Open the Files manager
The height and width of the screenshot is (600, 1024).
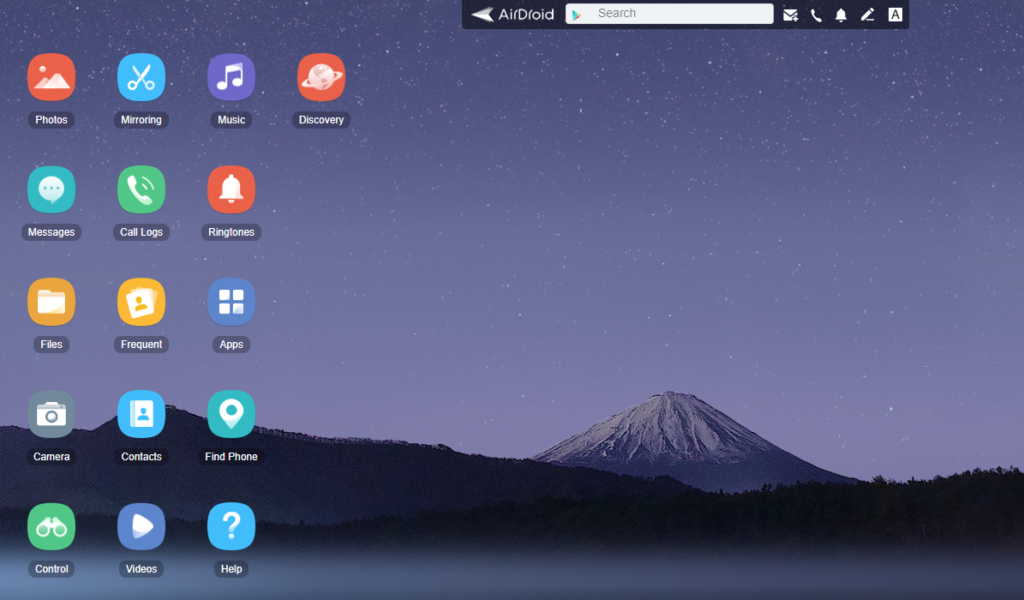click(x=51, y=301)
